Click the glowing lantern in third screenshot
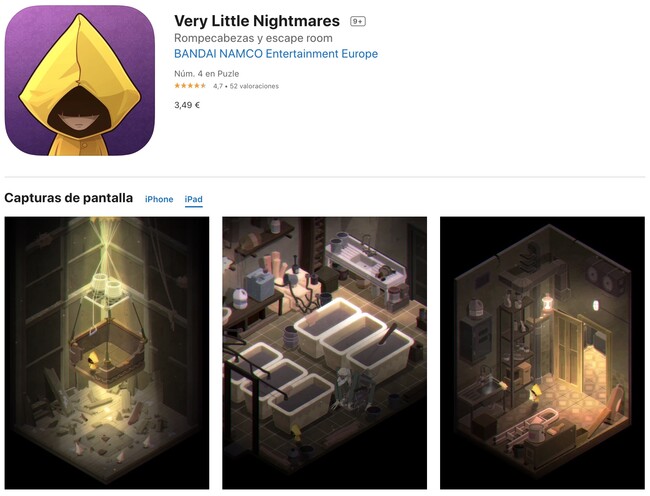Image resolution: width=650 pixels, height=496 pixels. click(548, 303)
